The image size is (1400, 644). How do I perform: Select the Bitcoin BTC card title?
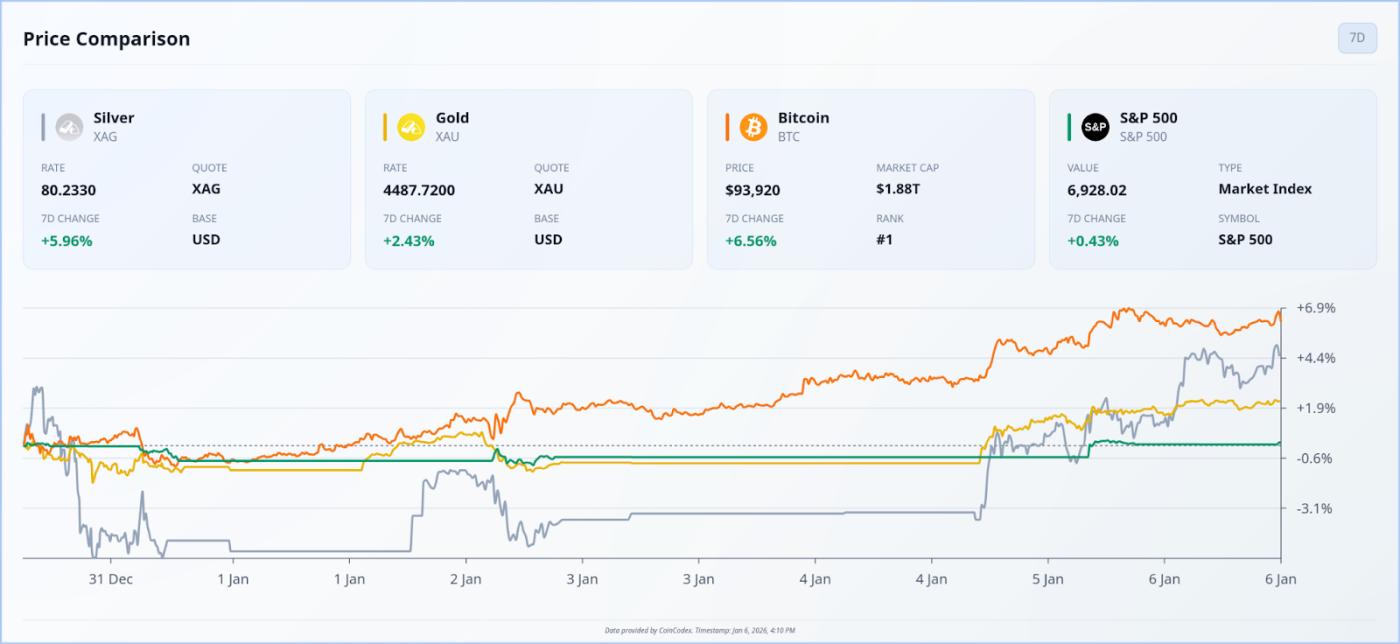point(802,117)
